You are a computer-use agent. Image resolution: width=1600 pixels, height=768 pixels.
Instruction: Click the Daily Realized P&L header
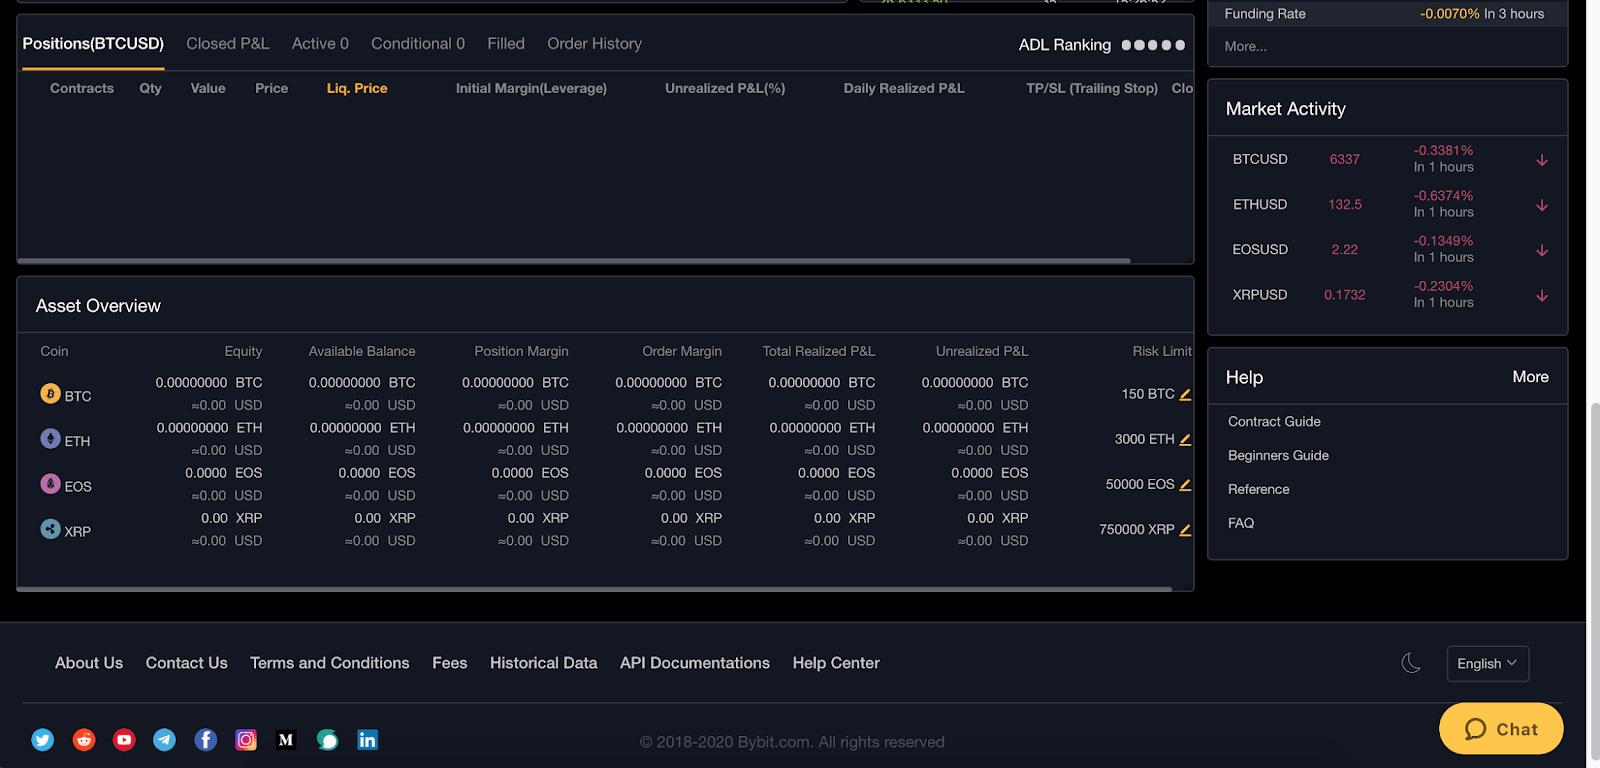[904, 88]
